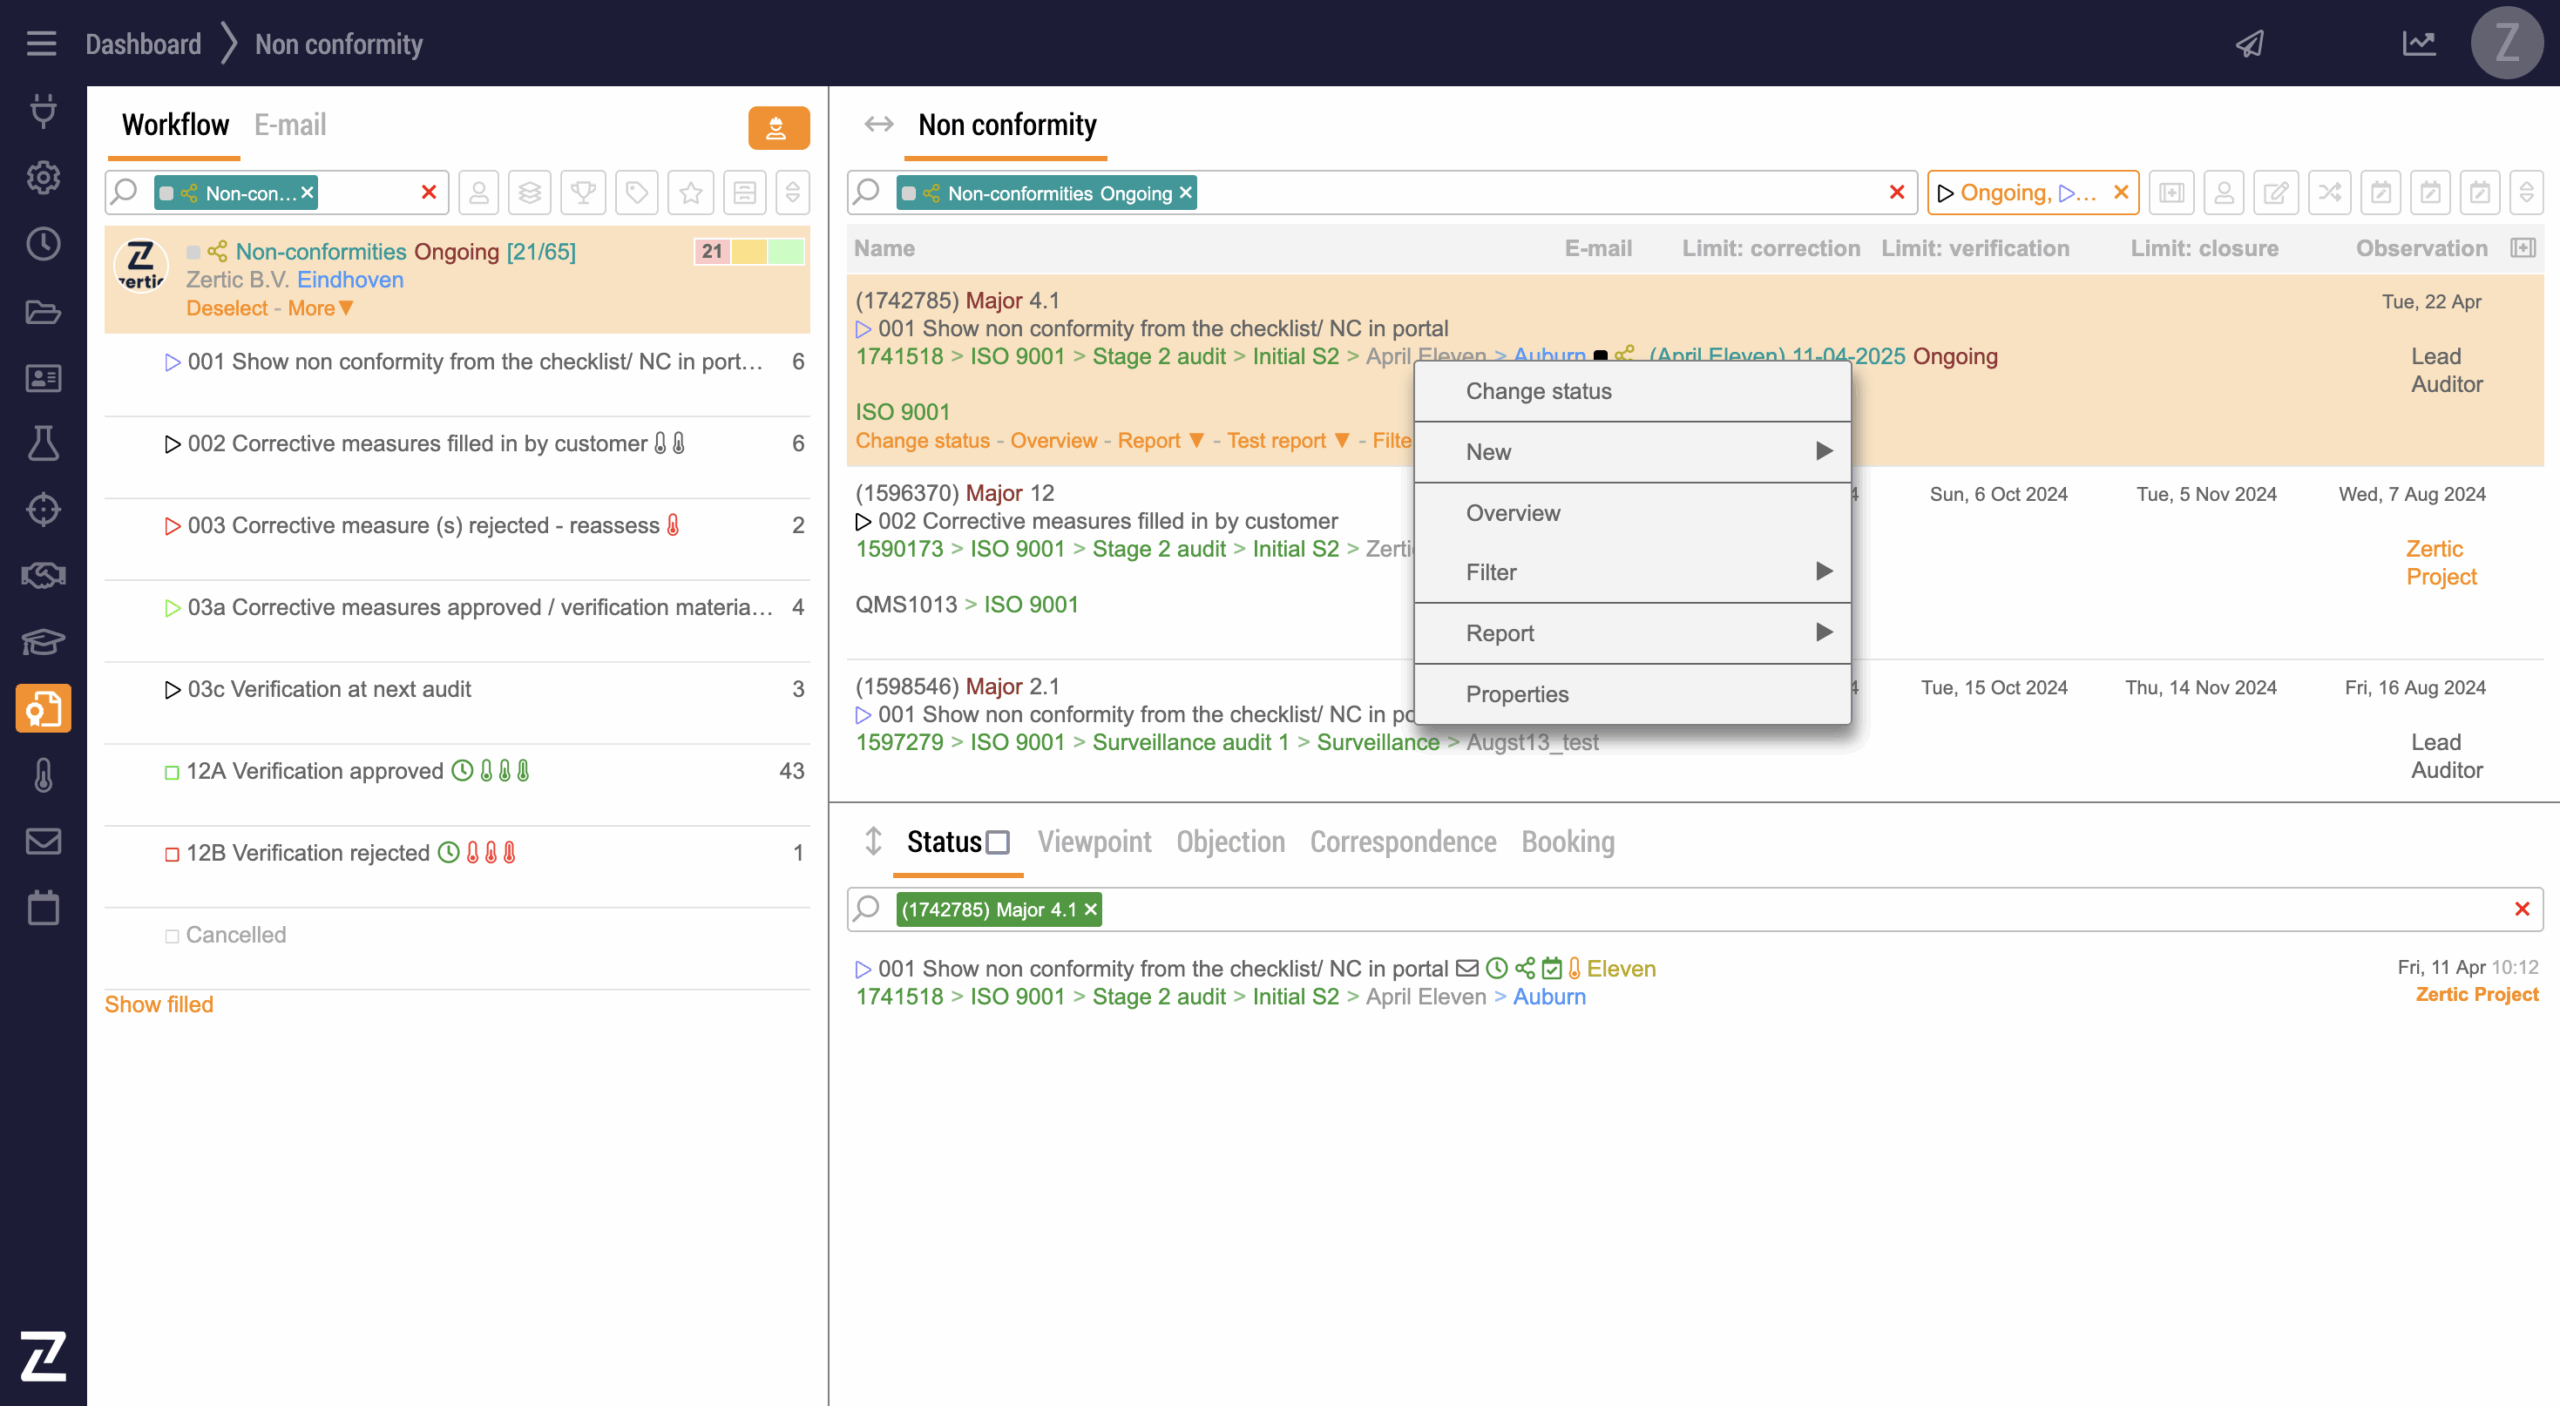Click the orange user button in Workflow panel
This screenshot has height=1406, width=2560.
click(778, 128)
